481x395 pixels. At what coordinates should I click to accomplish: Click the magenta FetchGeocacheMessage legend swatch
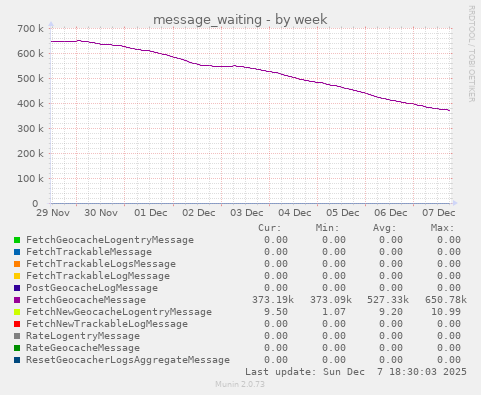(x=17, y=300)
